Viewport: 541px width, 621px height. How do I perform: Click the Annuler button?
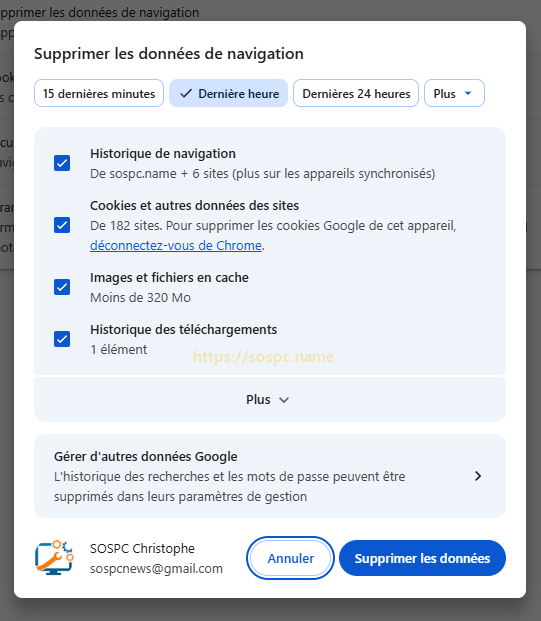click(290, 558)
